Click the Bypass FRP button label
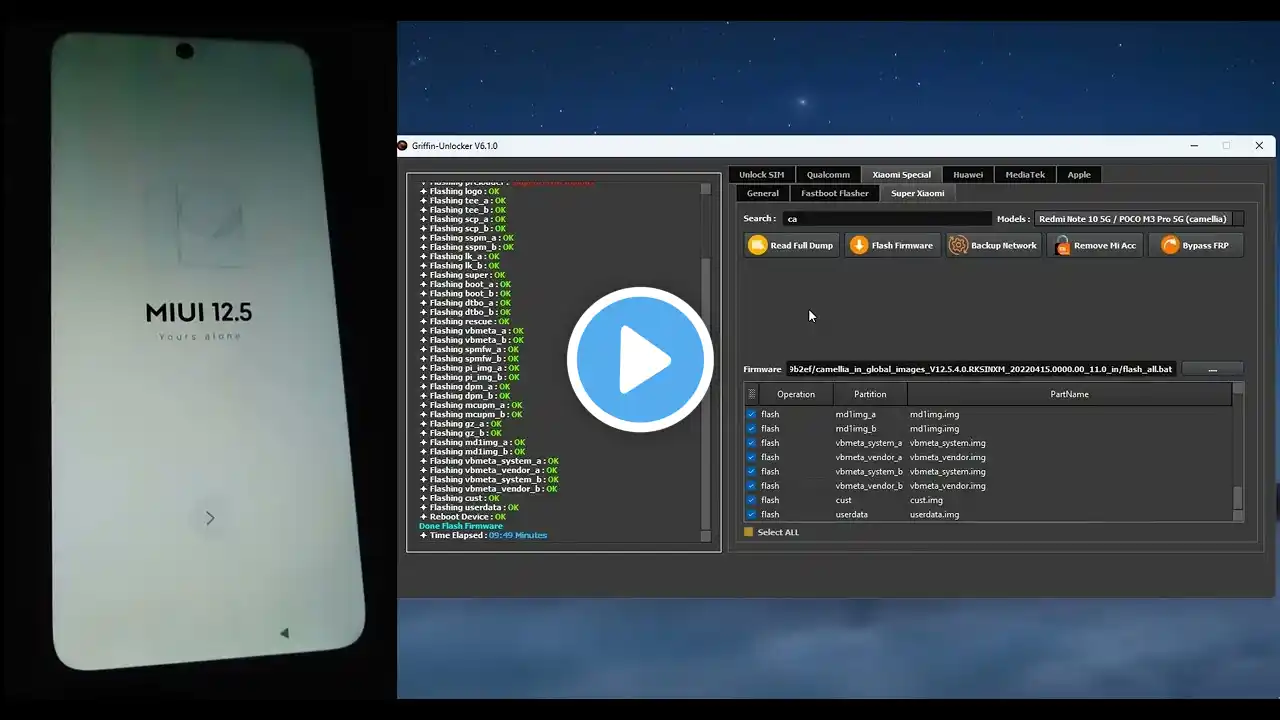 [x=1206, y=245]
